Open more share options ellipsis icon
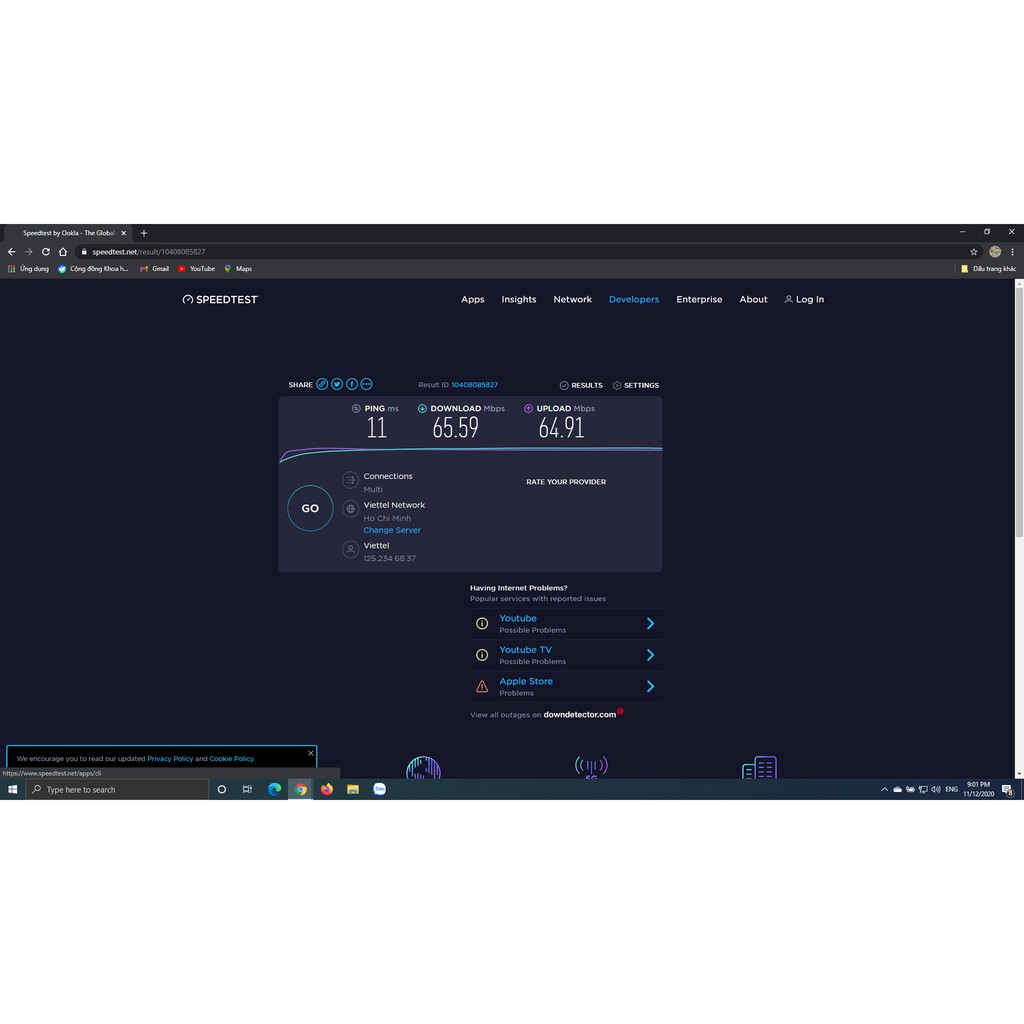Screen dimensions: 1024x1024 (x=366, y=384)
